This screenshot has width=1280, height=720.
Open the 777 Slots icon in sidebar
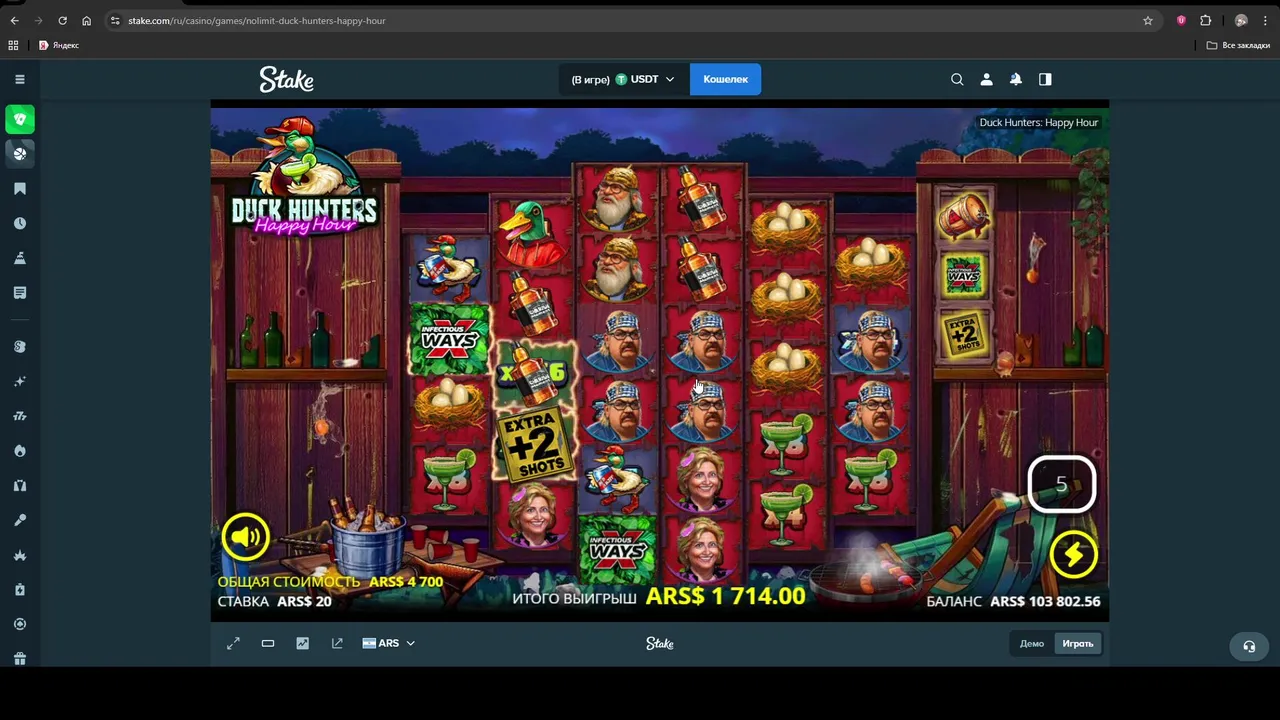click(x=19, y=416)
